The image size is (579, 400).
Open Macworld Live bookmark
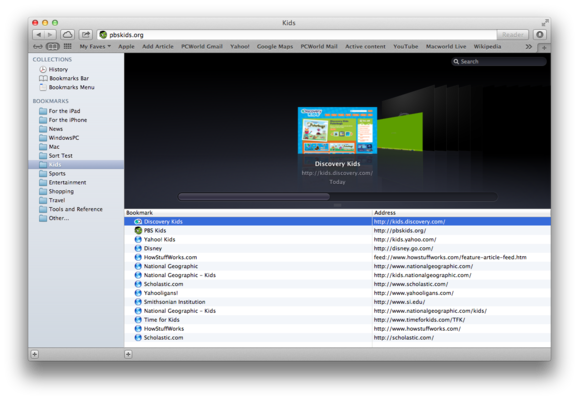coord(446,47)
